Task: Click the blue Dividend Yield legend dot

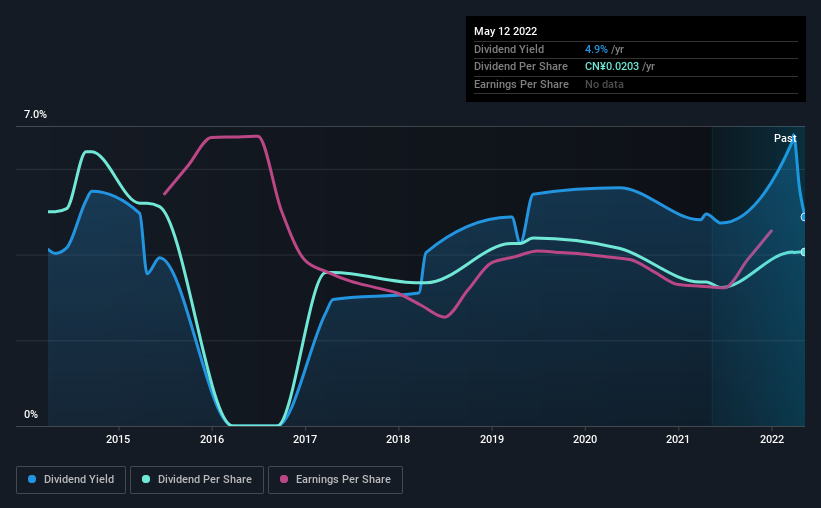Action: pyautogui.click(x=32, y=479)
